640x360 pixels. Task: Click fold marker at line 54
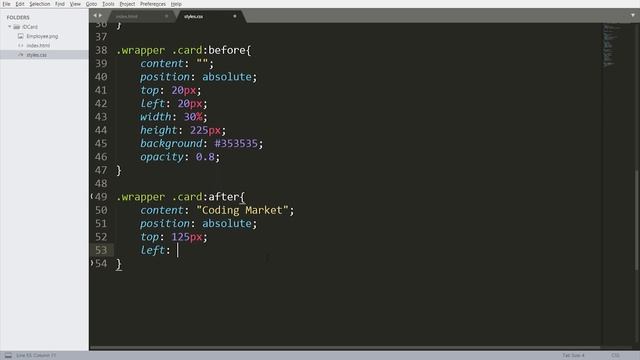(92, 263)
